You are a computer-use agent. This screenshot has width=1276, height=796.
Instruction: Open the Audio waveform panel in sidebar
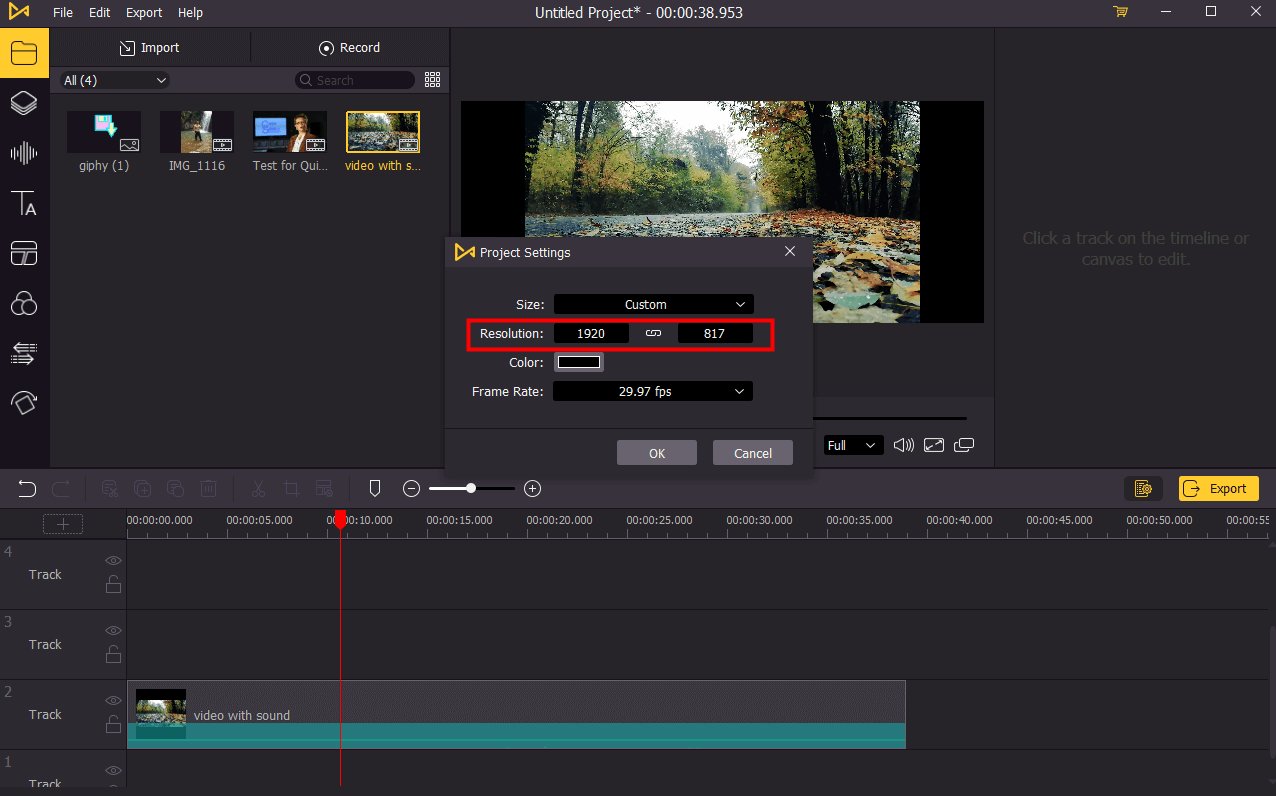tap(24, 153)
